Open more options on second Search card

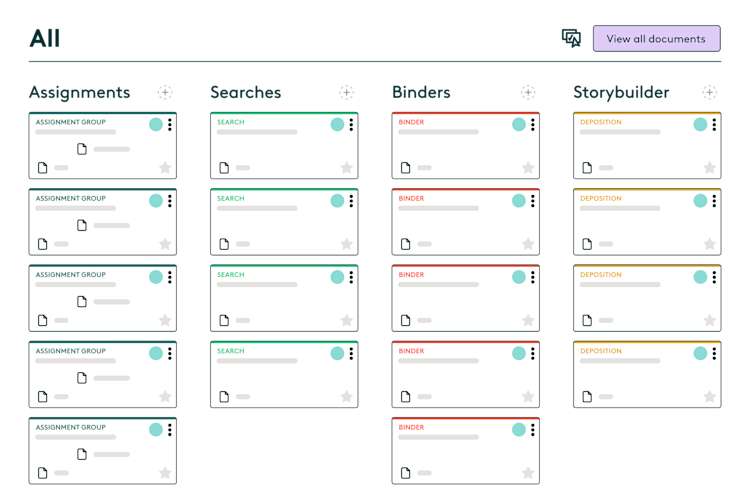[351, 201]
